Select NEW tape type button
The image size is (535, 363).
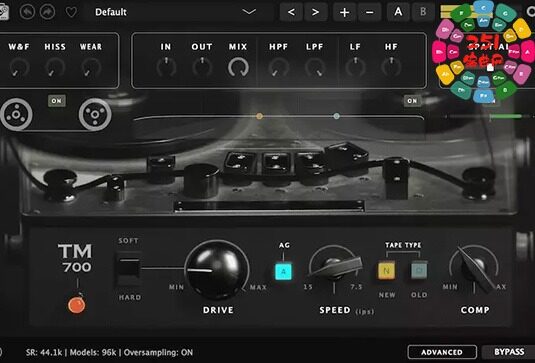[x=386, y=271]
